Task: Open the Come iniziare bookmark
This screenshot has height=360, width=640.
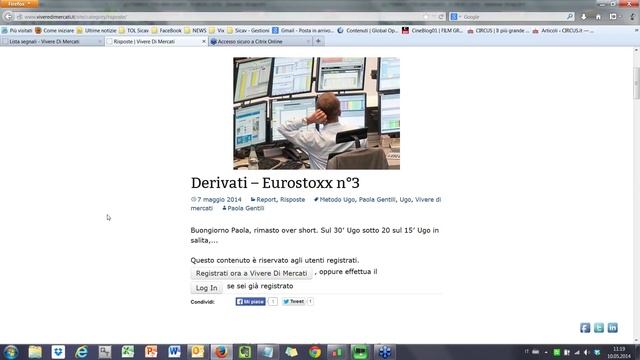Action: coord(55,31)
